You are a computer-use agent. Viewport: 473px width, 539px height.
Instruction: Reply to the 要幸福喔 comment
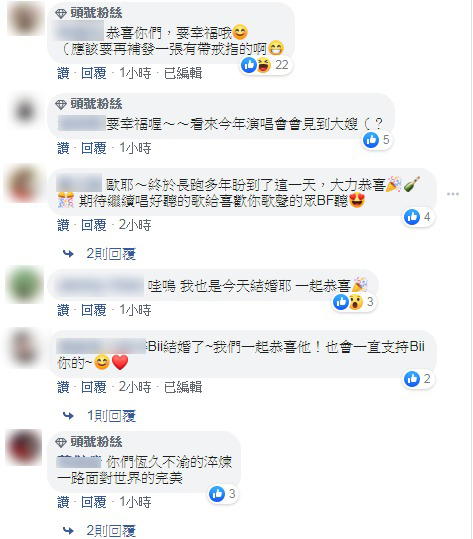click(x=94, y=148)
